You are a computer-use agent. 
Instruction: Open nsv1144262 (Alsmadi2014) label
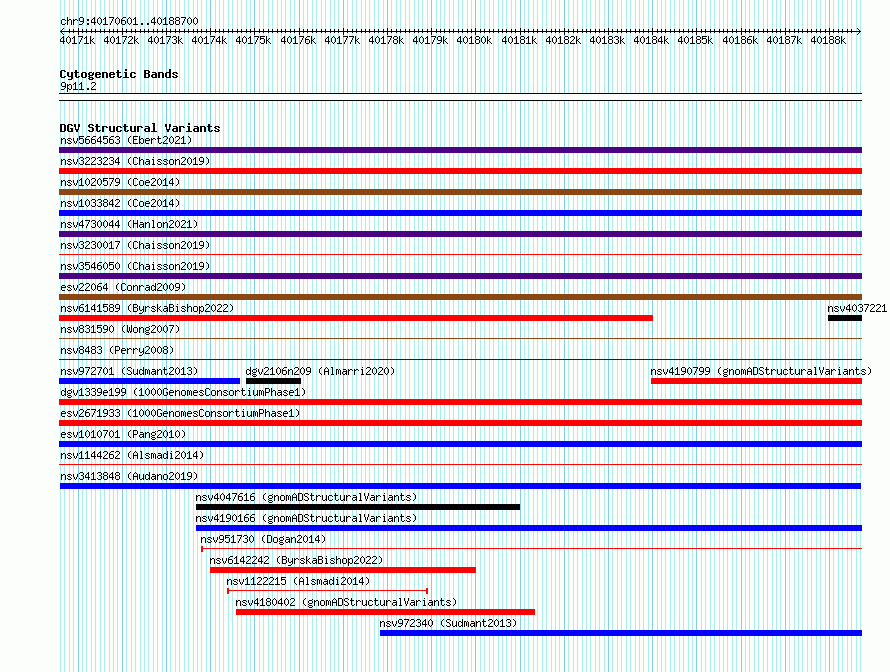[x=132, y=455]
